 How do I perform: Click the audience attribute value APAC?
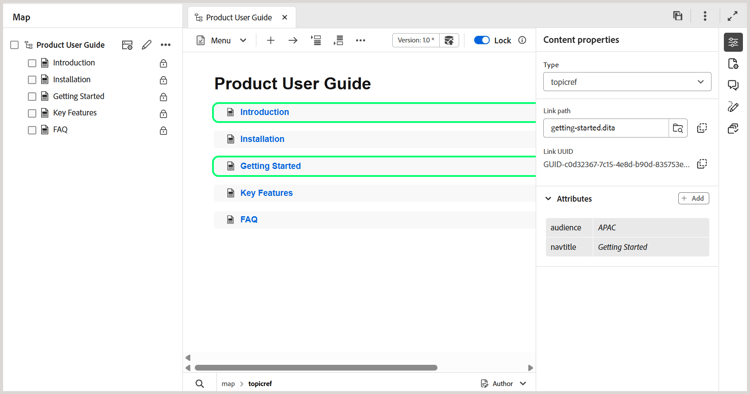[607, 228]
